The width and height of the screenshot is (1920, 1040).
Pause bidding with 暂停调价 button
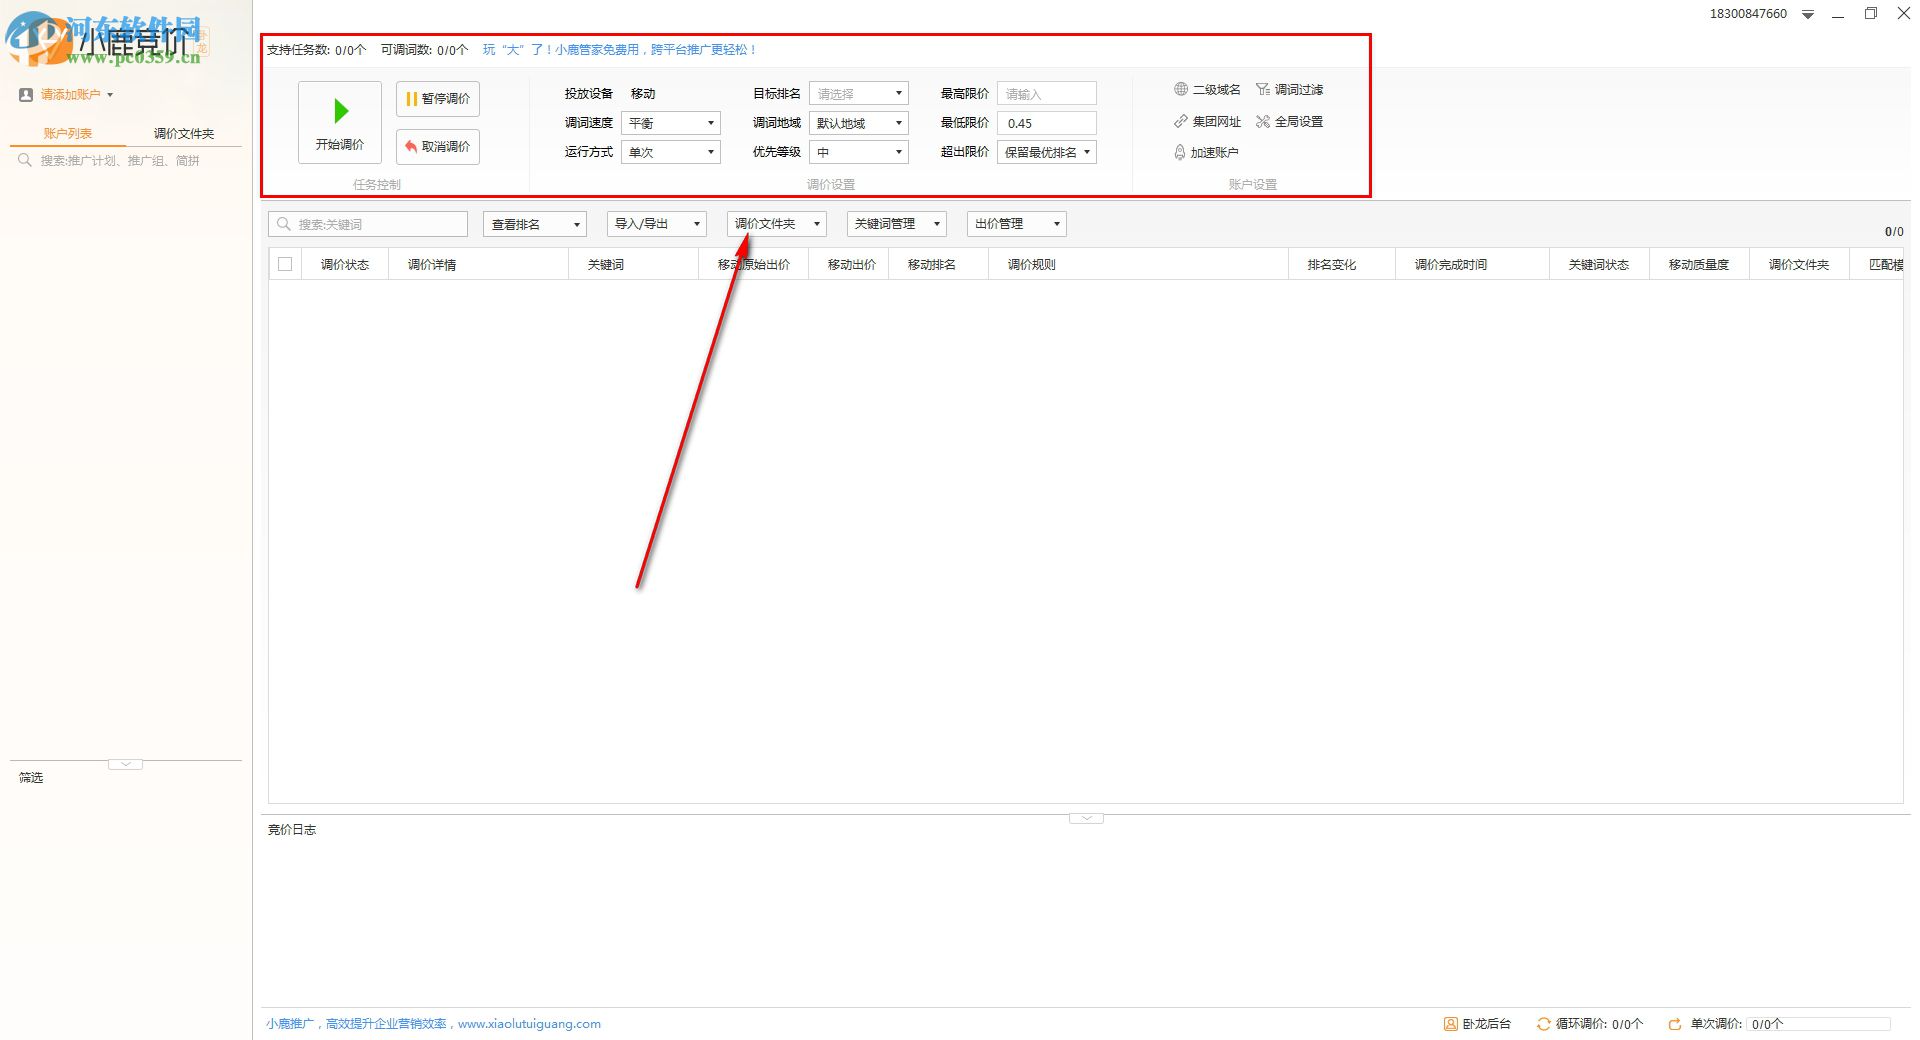tap(438, 99)
